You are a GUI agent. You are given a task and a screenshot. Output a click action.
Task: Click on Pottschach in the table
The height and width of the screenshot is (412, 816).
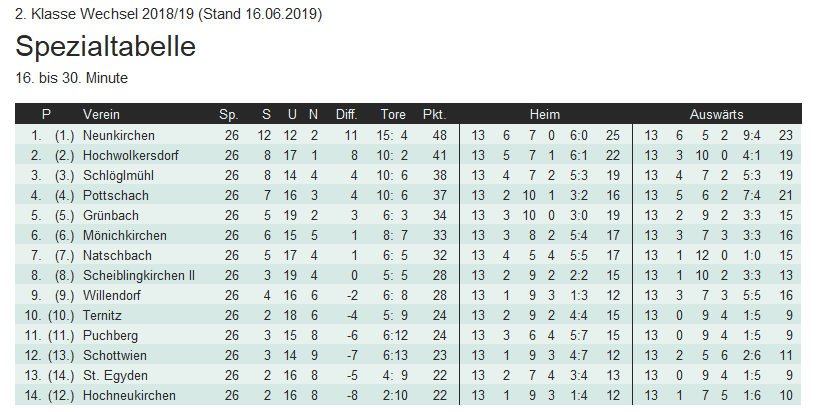click(114, 195)
